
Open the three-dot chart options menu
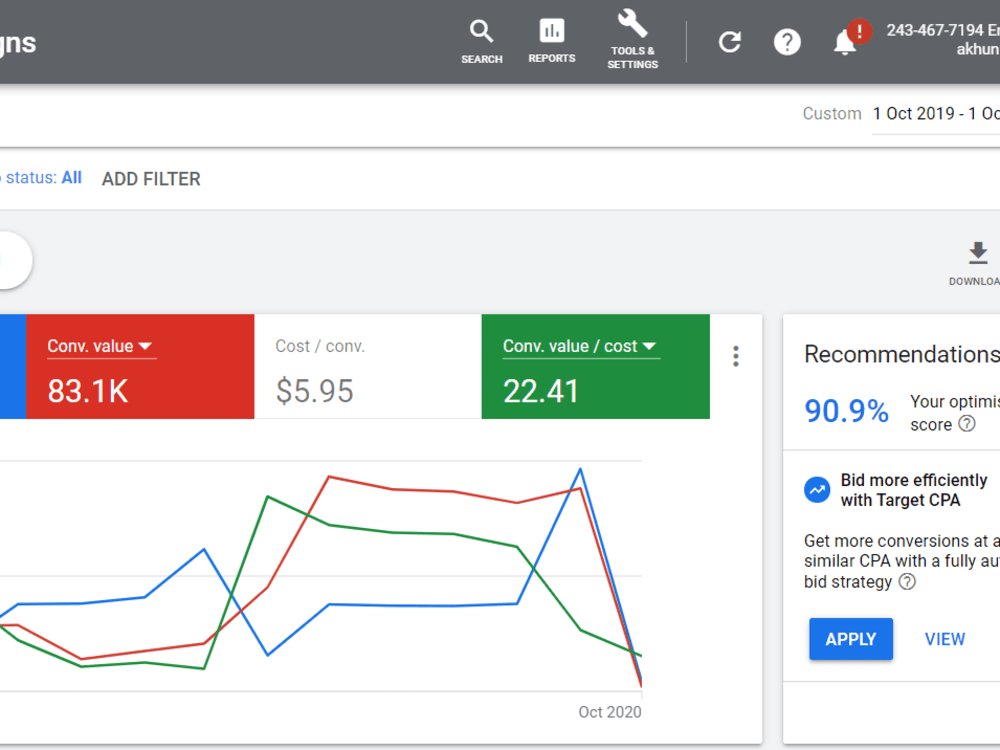[736, 356]
